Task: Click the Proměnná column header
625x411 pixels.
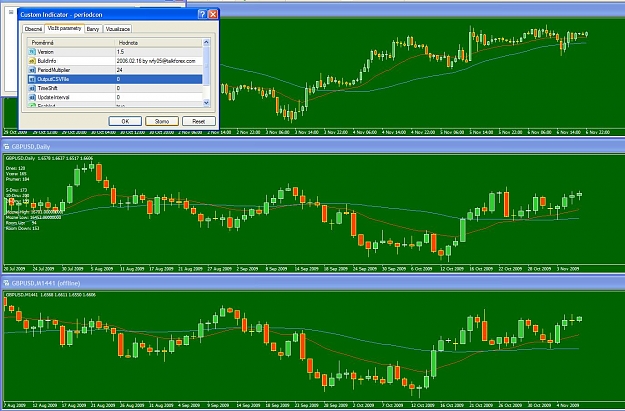Action: click(71, 43)
